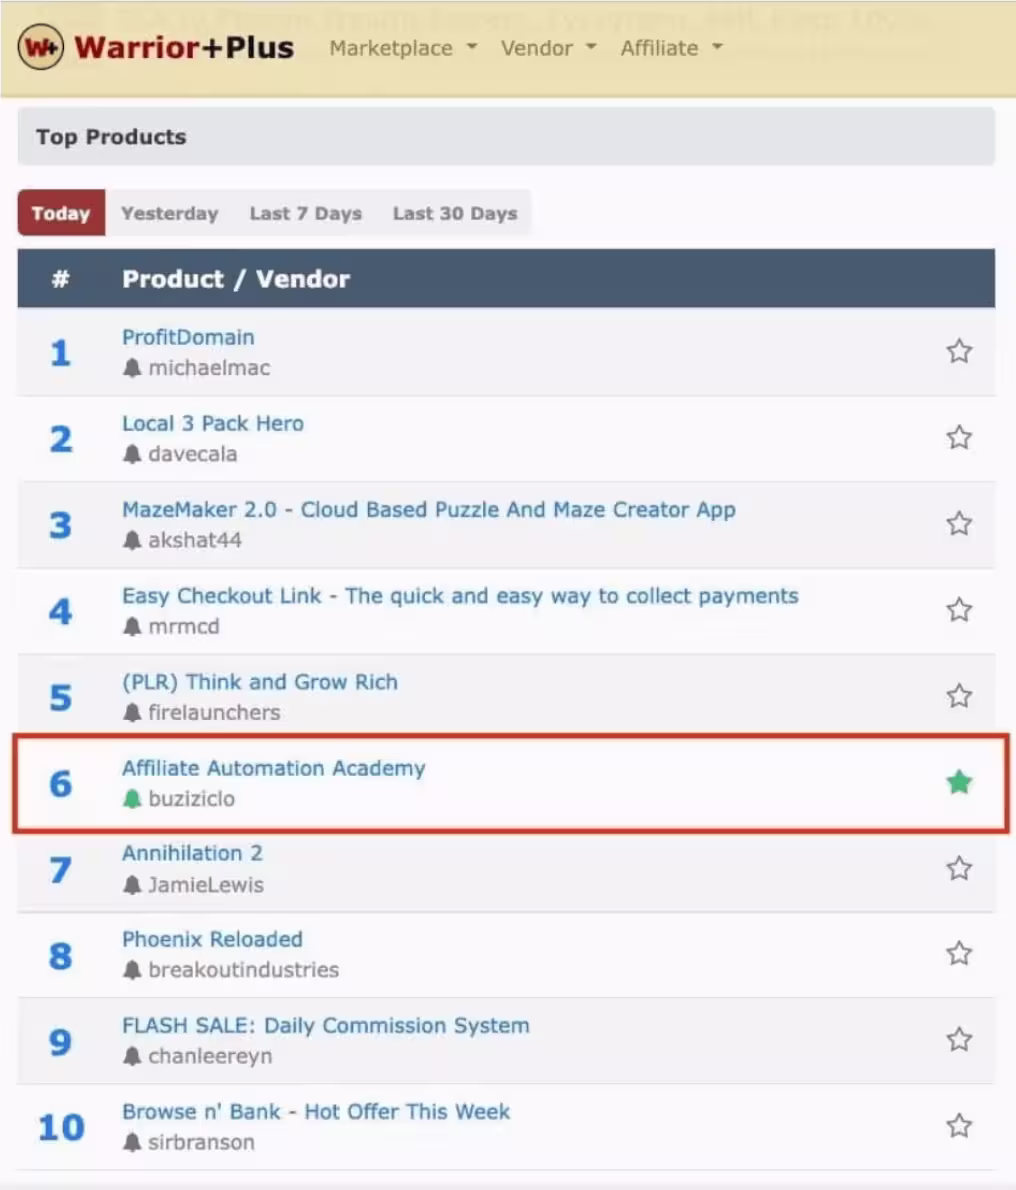Switch to Last 30 Days tab
The height and width of the screenshot is (1190, 1016).
coord(455,213)
